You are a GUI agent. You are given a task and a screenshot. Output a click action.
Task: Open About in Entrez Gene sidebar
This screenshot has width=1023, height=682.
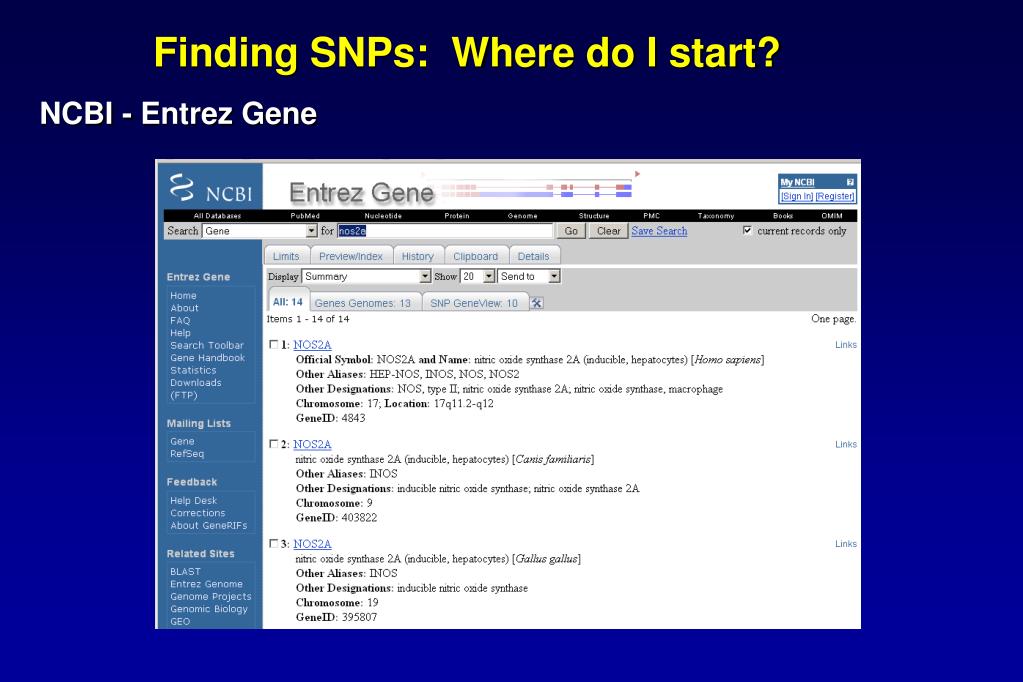point(184,308)
